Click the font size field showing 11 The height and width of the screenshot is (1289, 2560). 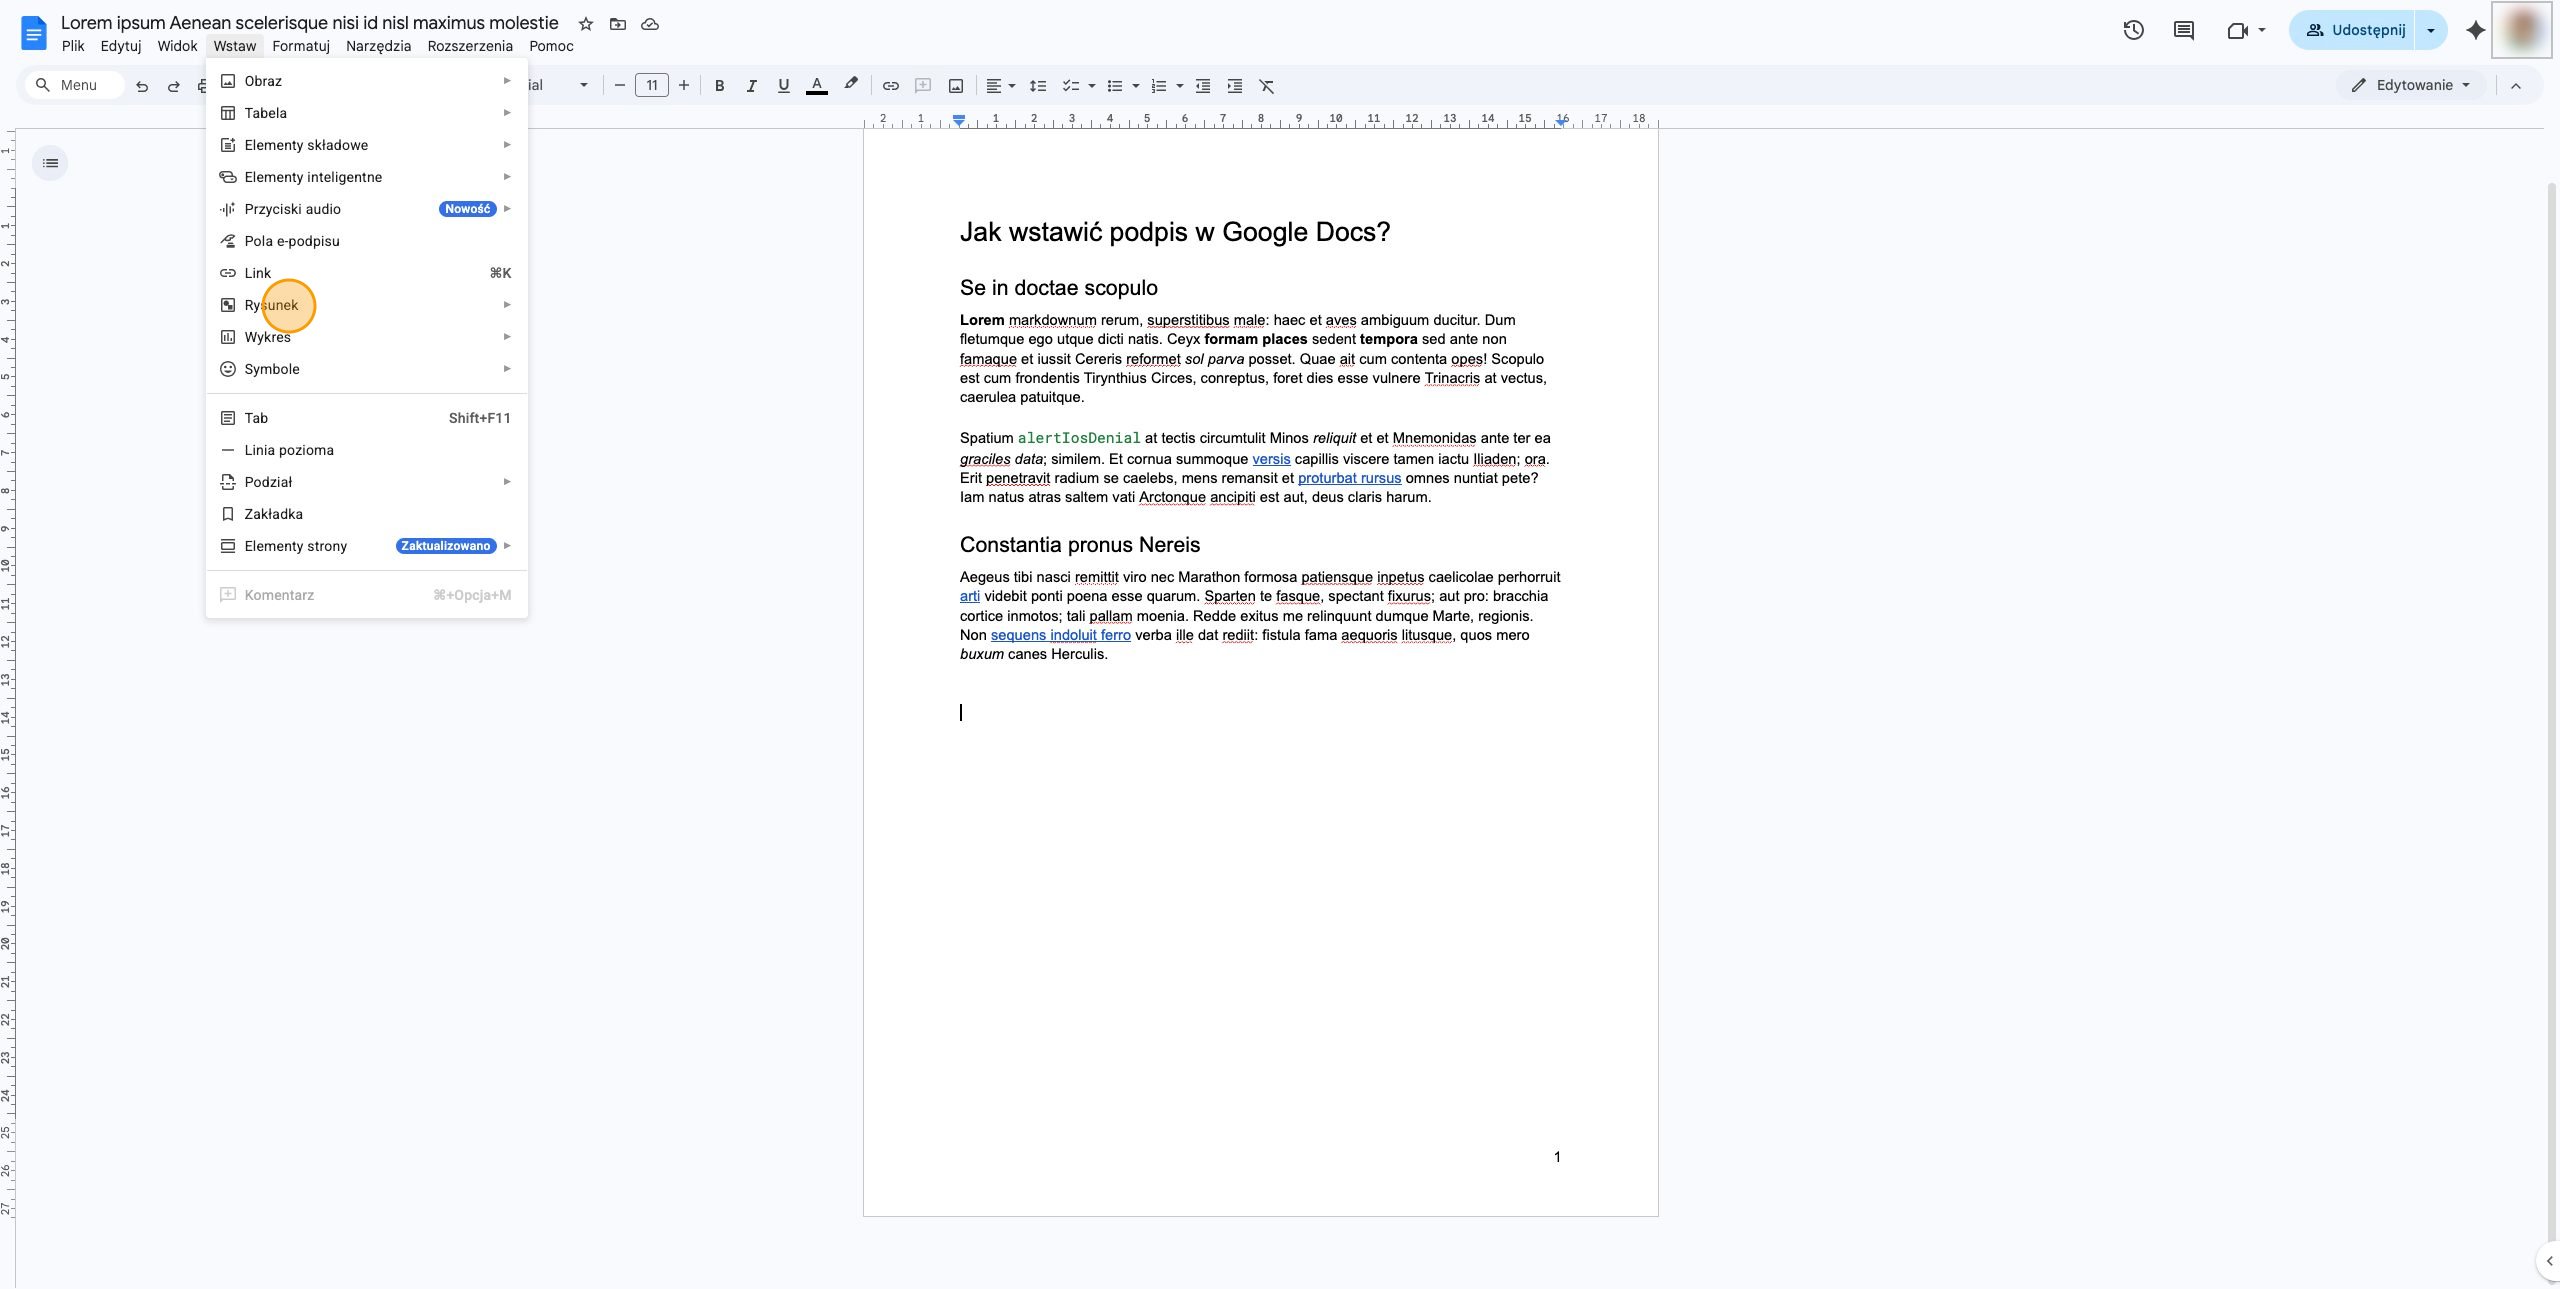(x=652, y=86)
